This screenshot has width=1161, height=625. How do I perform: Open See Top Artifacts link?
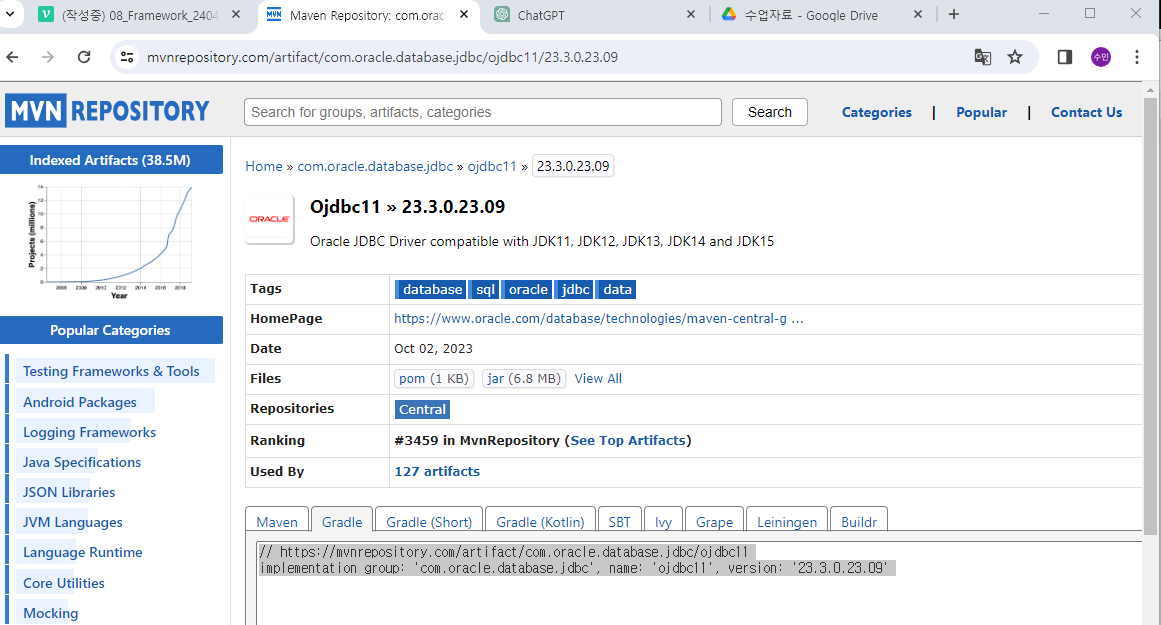pyautogui.click(x=628, y=441)
